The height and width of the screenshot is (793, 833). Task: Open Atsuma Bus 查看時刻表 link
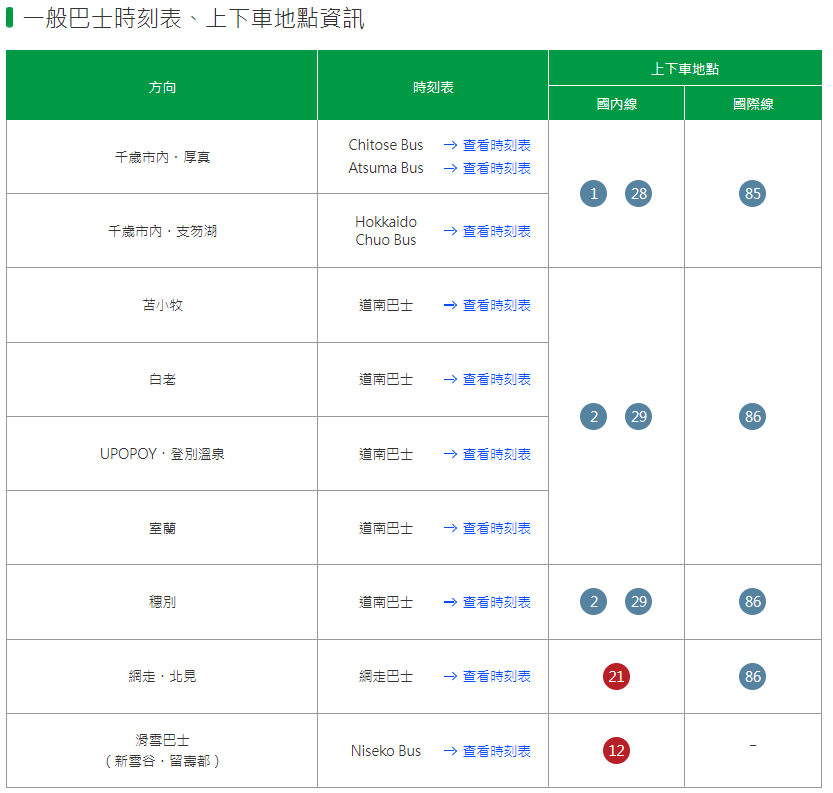pos(487,169)
